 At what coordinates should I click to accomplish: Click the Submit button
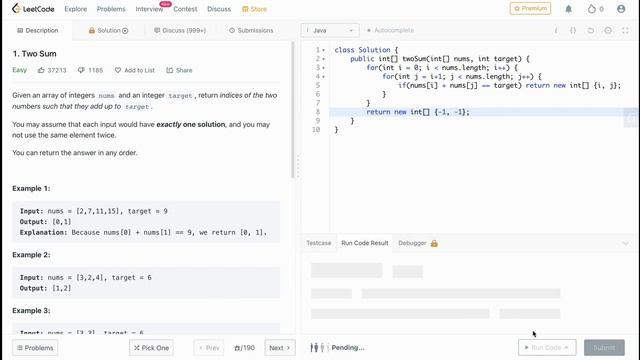pos(604,348)
